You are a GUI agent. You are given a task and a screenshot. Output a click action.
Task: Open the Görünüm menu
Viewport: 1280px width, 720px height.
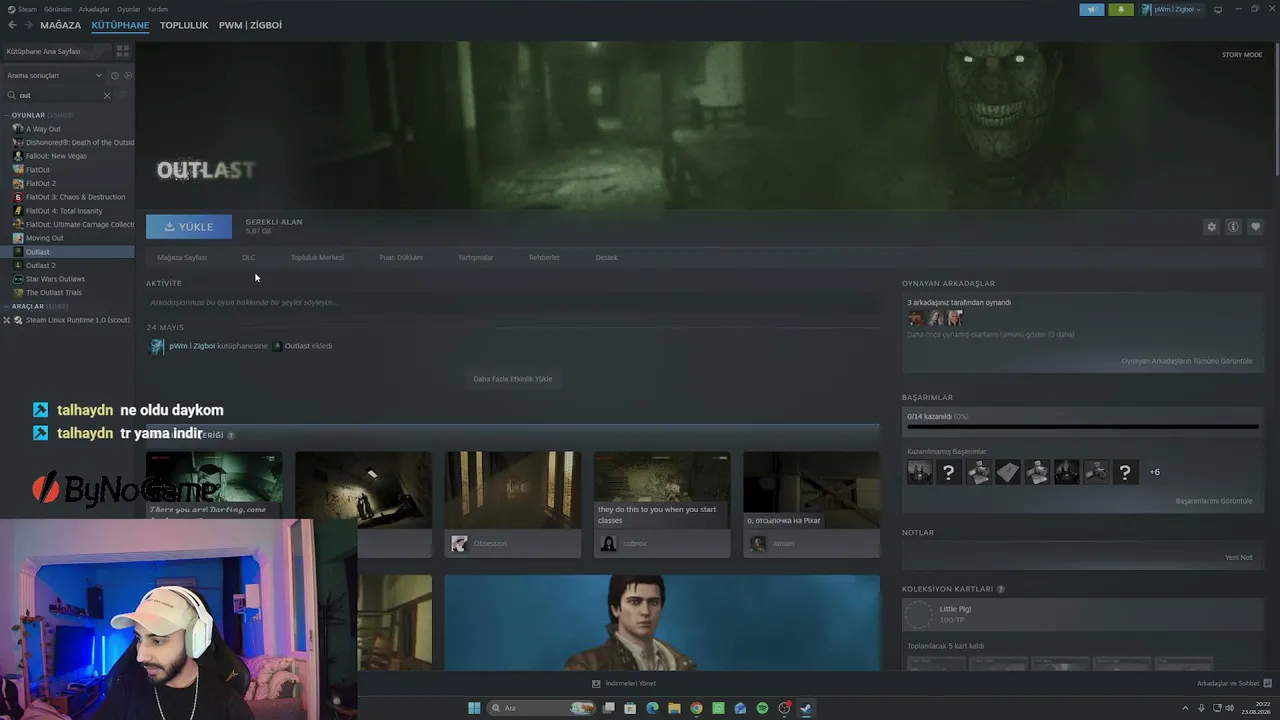[x=58, y=9]
